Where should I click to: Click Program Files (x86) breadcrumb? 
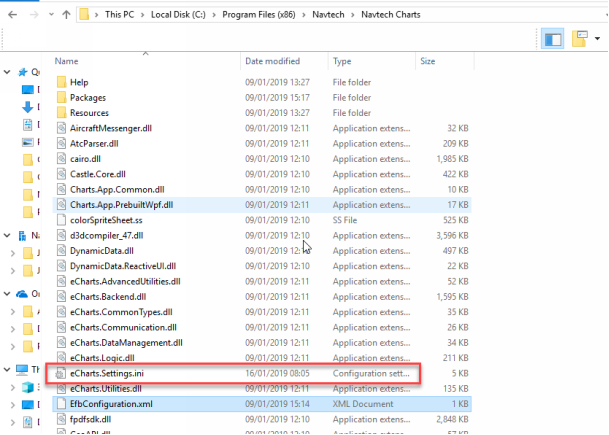259,15
